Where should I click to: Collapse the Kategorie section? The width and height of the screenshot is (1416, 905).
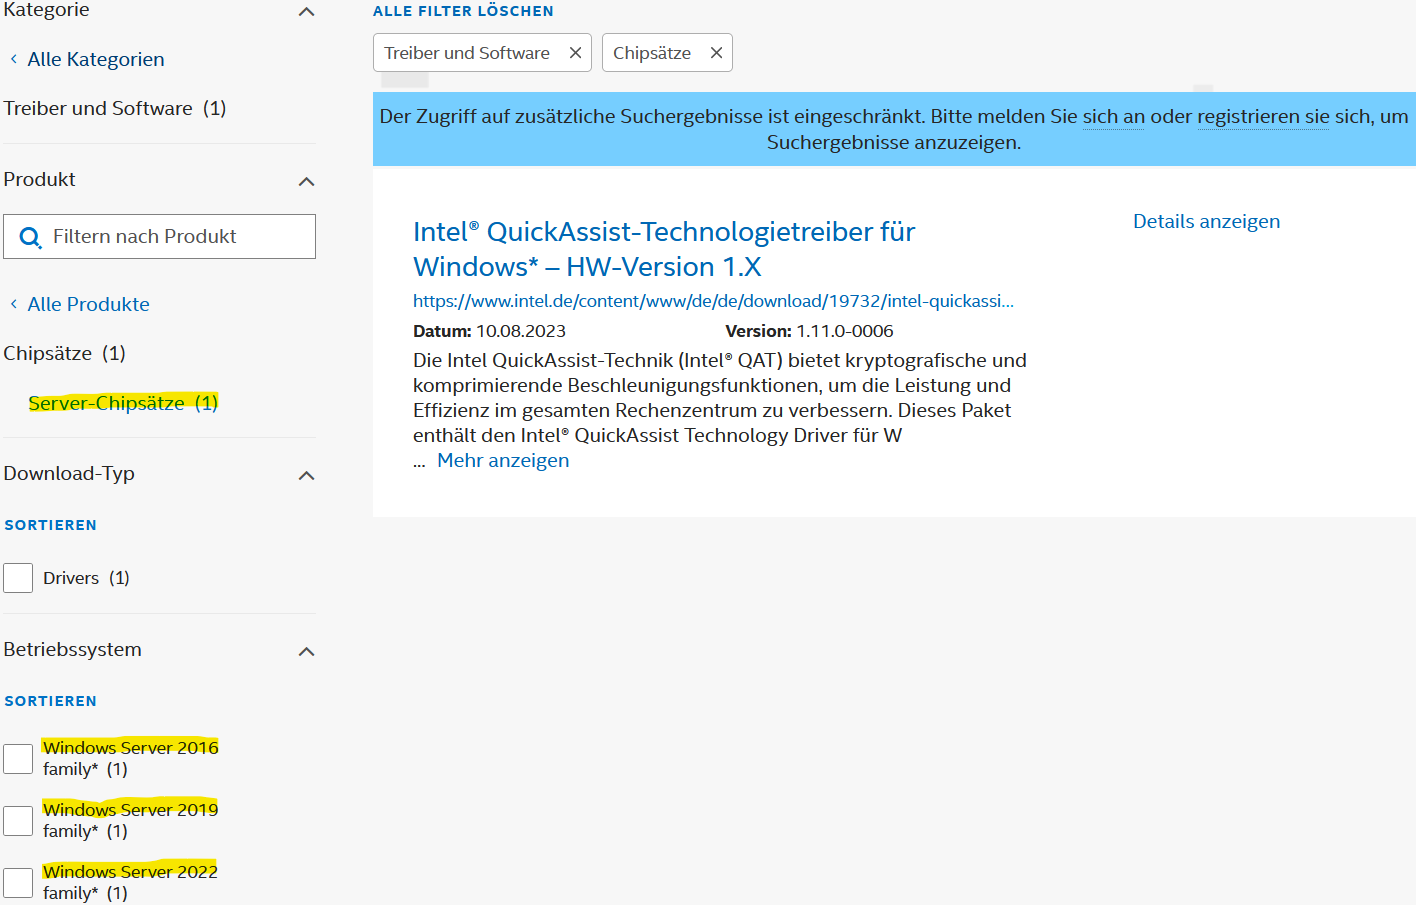click(x=307, y=12)
